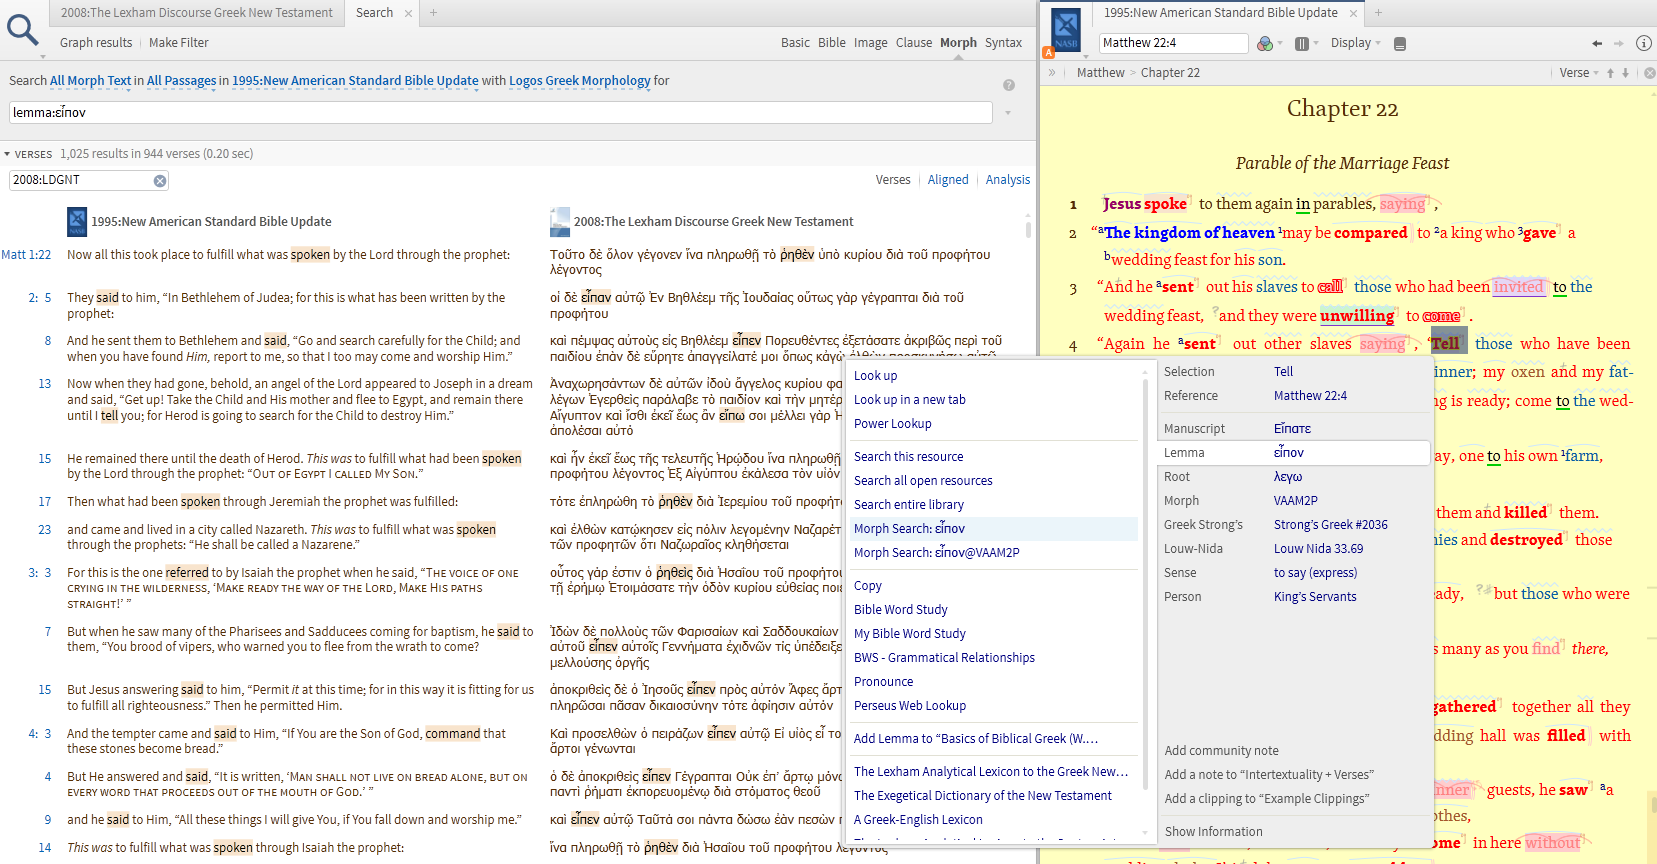This screenshot has height=864, width=1657.
Task: Jump to next verse with down arrow
Action: point(1625,73)
